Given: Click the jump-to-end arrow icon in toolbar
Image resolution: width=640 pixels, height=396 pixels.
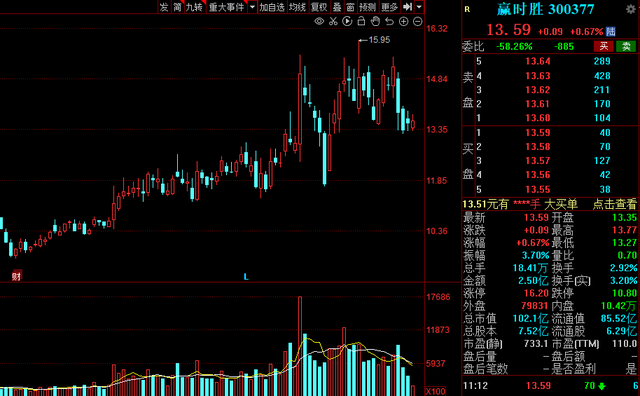Looking at the screenshot, I should [407, 7].
